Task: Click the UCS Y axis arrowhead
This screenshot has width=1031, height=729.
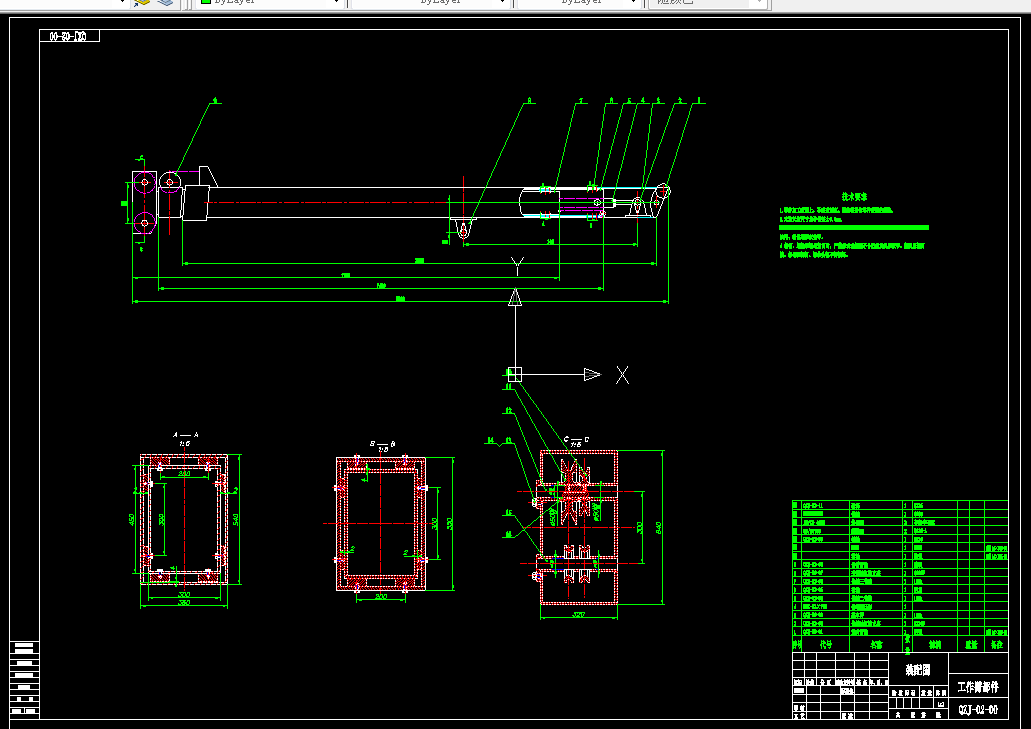Action: click(x=516, y=298)
